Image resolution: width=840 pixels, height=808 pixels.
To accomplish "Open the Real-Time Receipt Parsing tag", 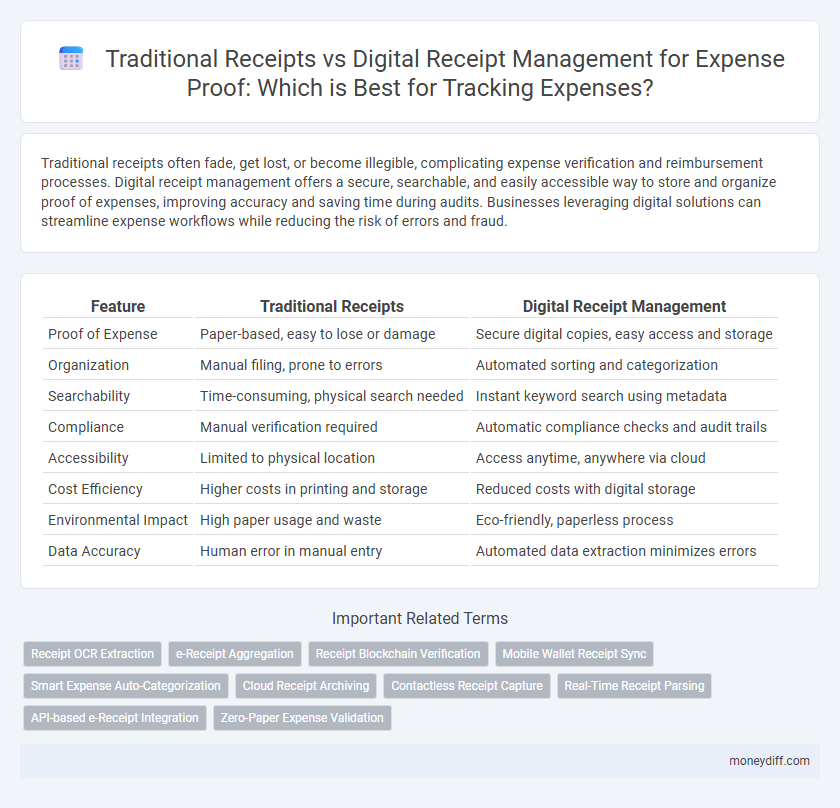I will click(634, 686).
